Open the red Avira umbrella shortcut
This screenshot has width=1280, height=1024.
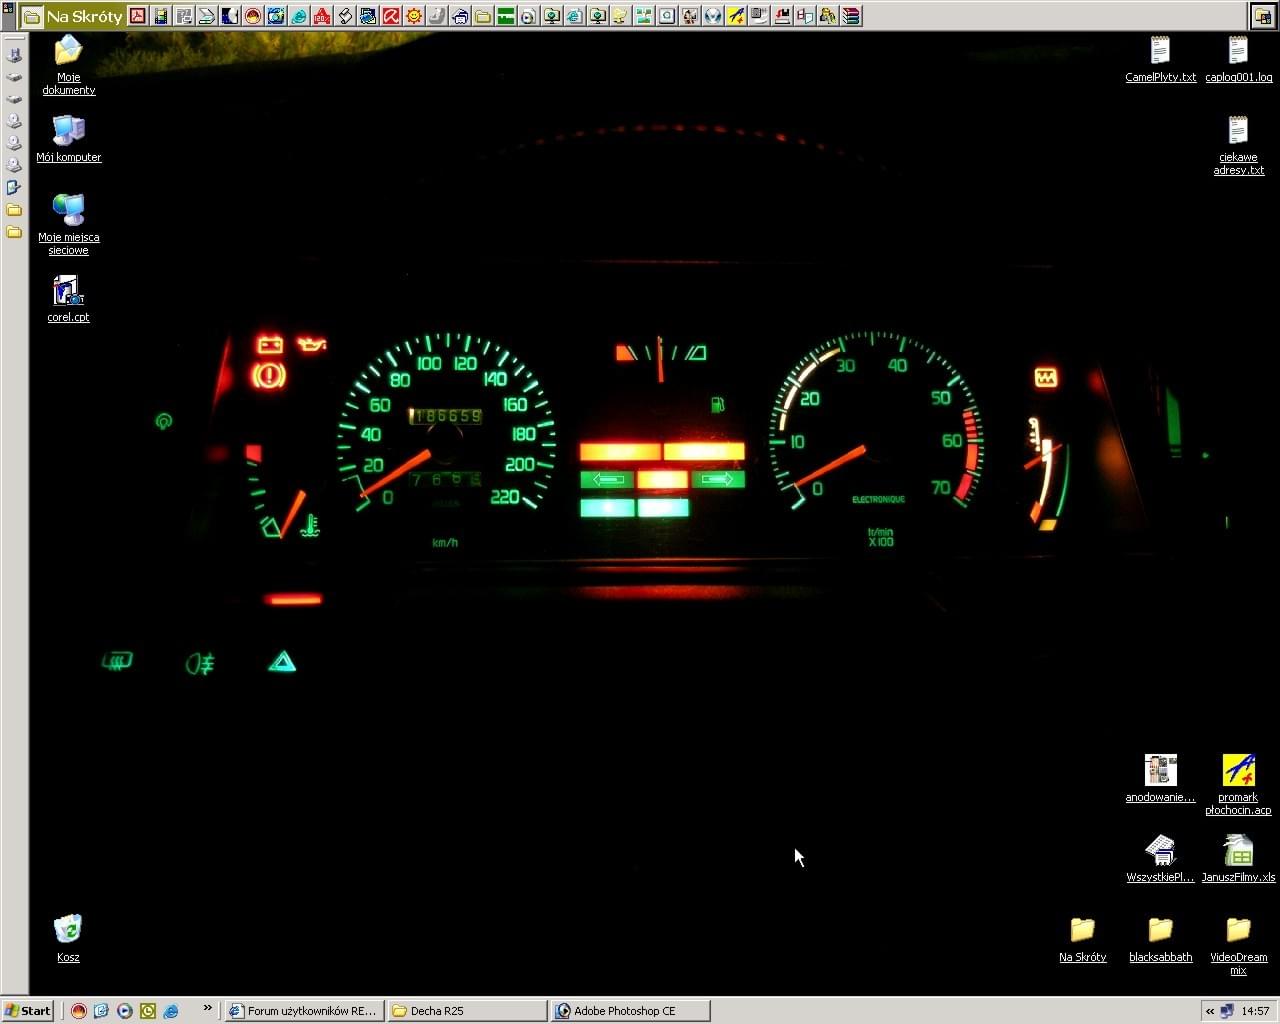pyautogui.click(x=391, y=16)
